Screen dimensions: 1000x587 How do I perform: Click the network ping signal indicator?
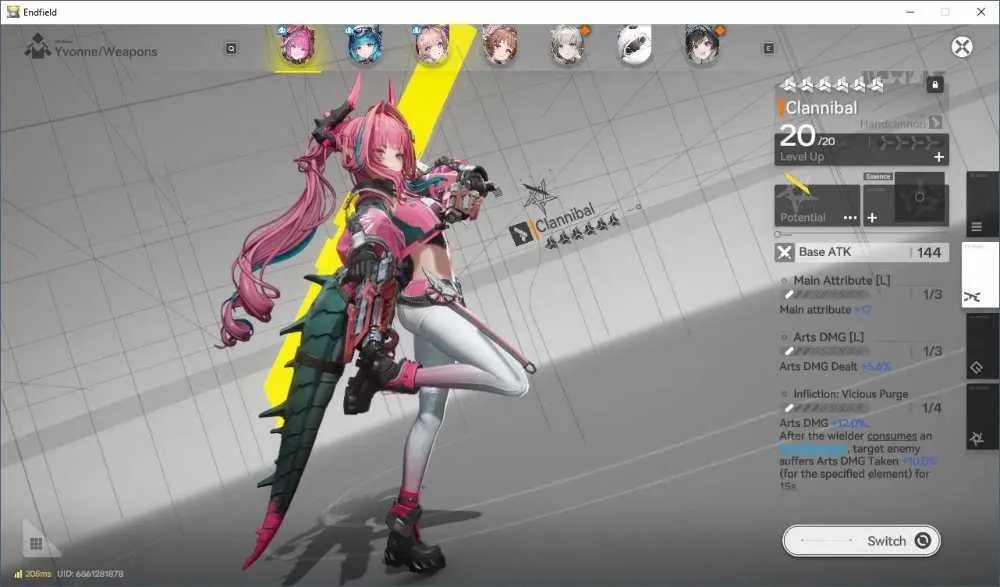tap(33, 574)
